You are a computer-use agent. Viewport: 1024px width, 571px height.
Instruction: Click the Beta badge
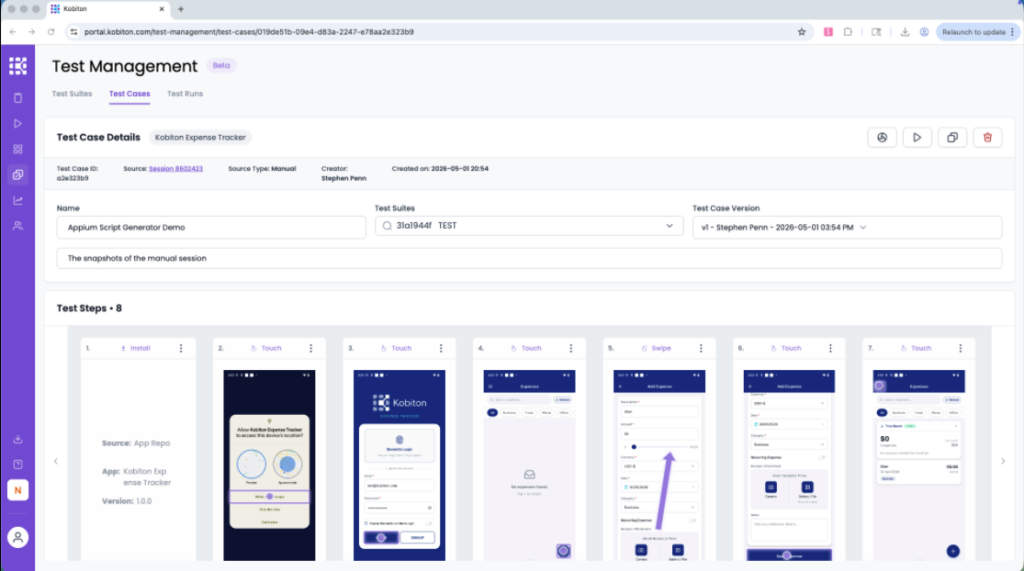[x=221, y=65]
